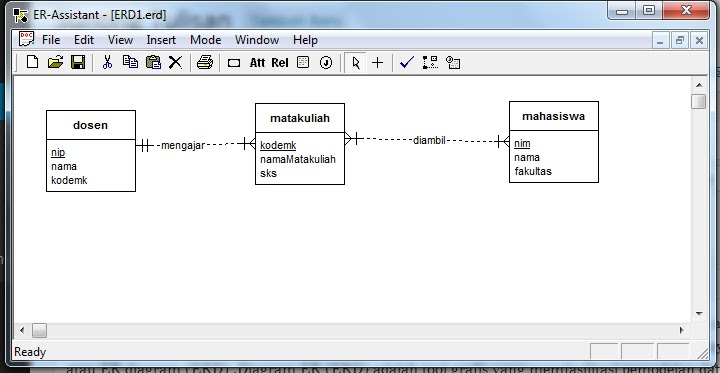The height and width of the screenshot is (373, 720).
Task: Minimize the inner ERD1 document window
Action: click(x=660, y=41)
